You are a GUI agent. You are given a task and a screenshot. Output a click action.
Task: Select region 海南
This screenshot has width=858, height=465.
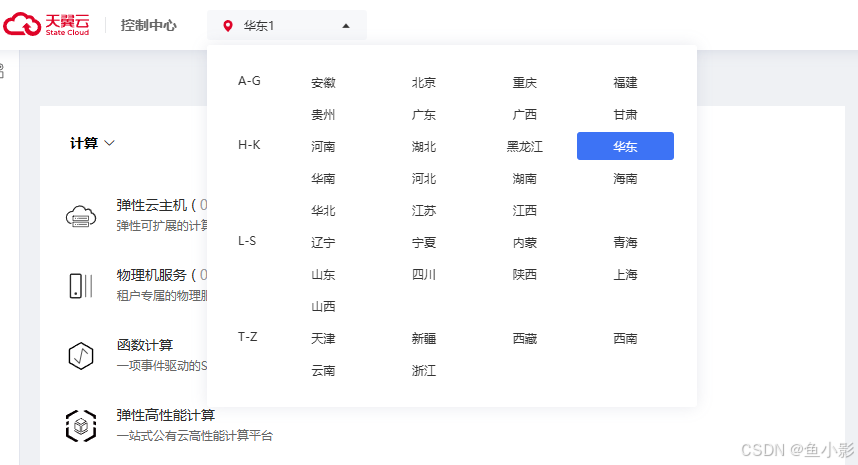pos(625,179)
